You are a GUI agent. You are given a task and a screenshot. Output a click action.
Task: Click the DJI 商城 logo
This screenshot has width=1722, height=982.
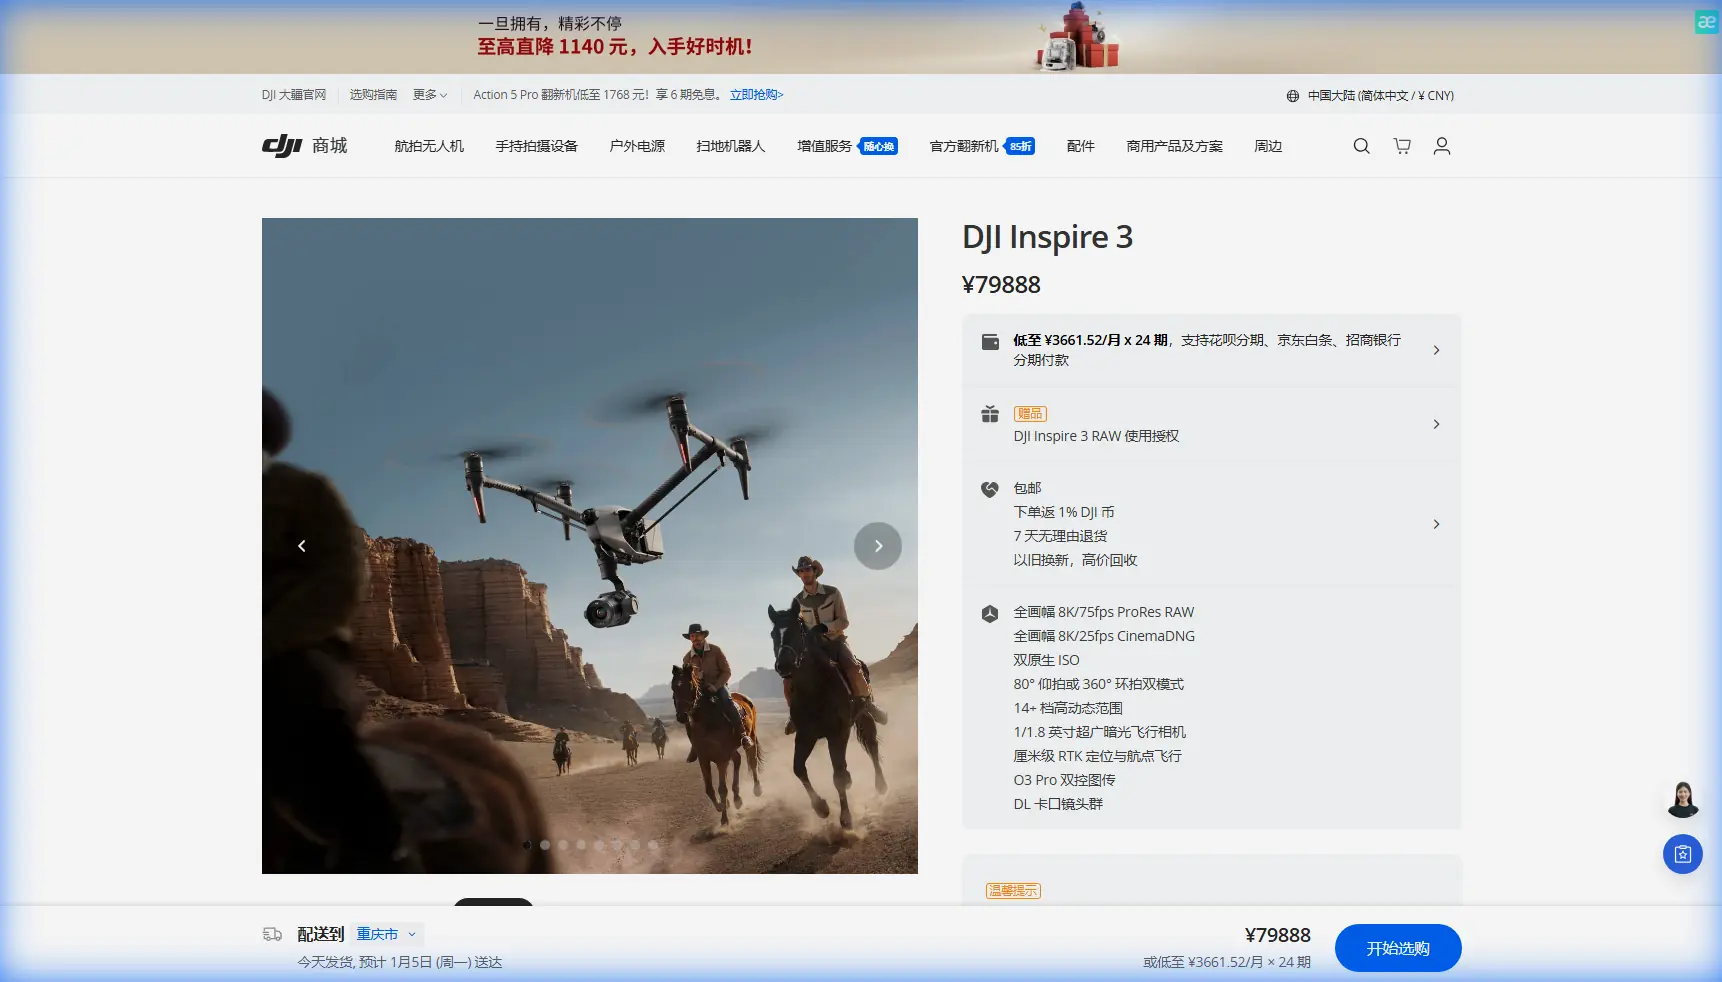303,145
